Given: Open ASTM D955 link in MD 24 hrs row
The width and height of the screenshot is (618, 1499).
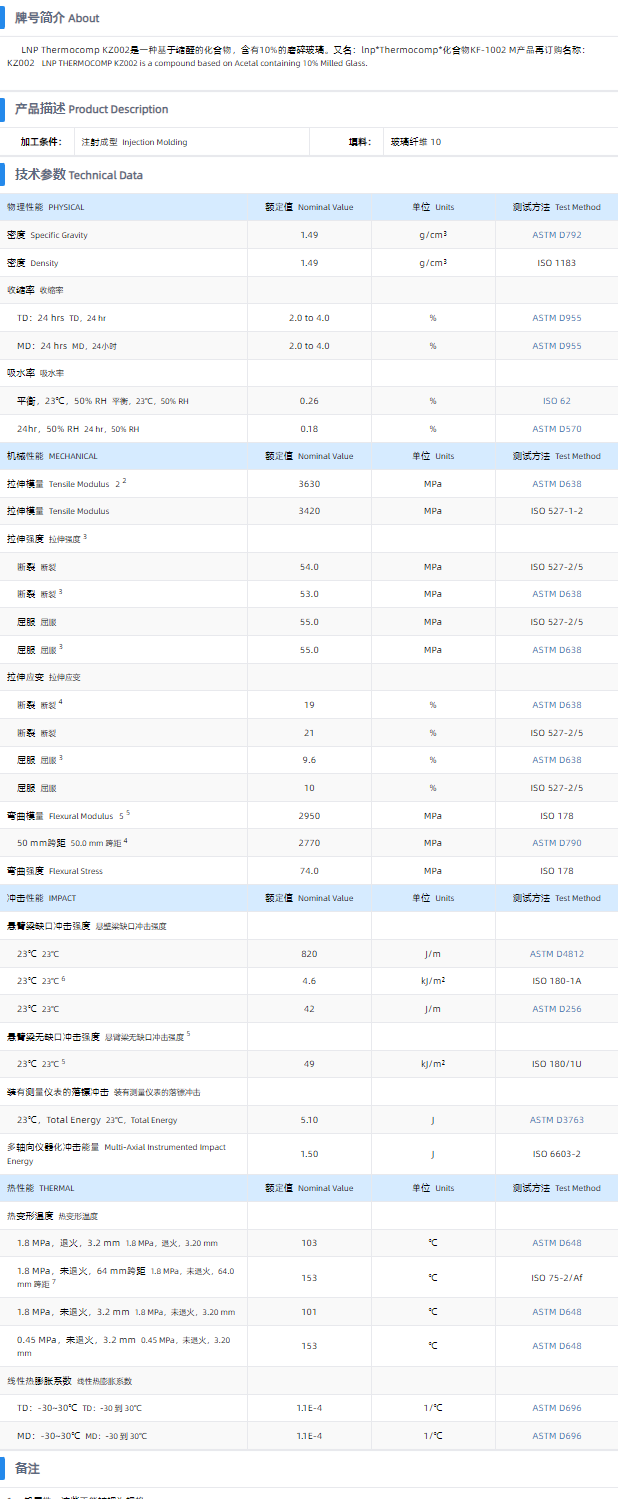Looking at the screenshot, I should 556,346.
